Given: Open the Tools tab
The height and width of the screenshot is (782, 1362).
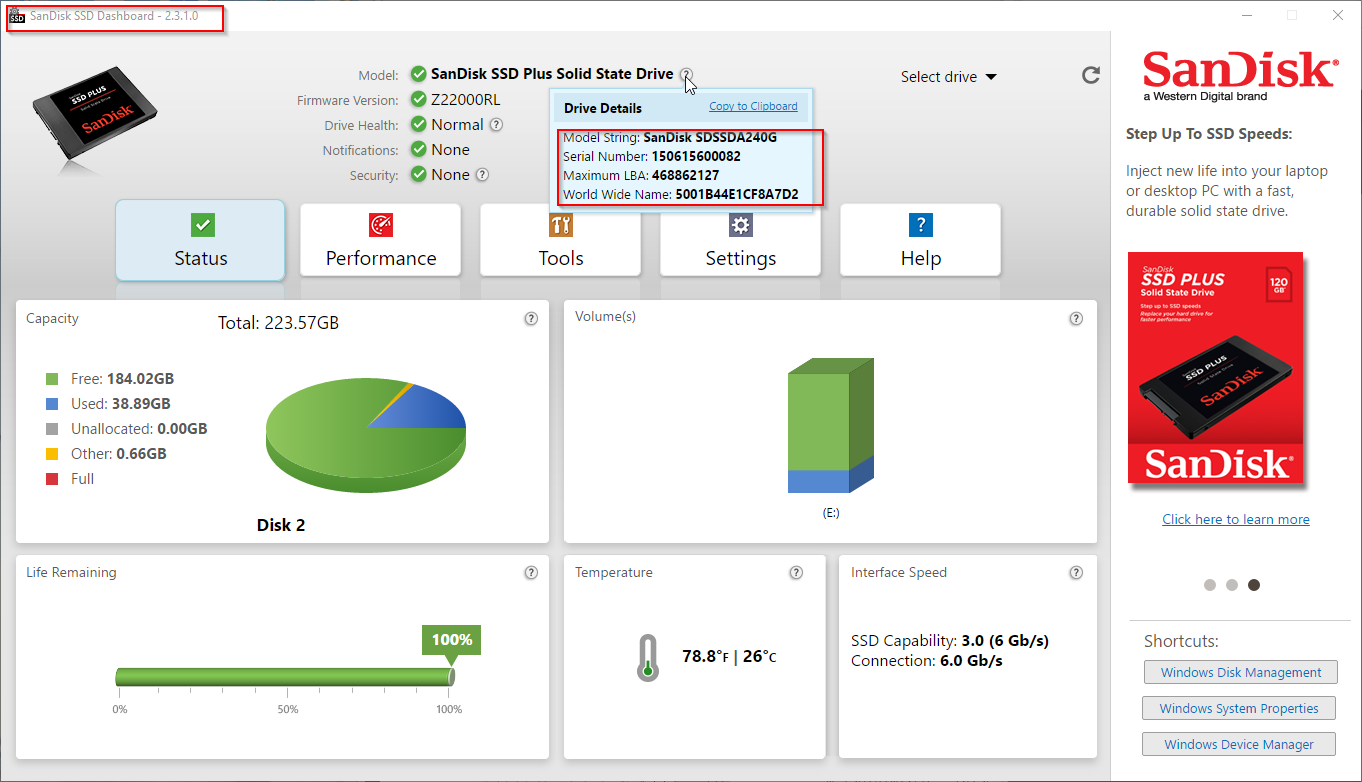Looking at the screenshot, I should [x=561, y=240].
